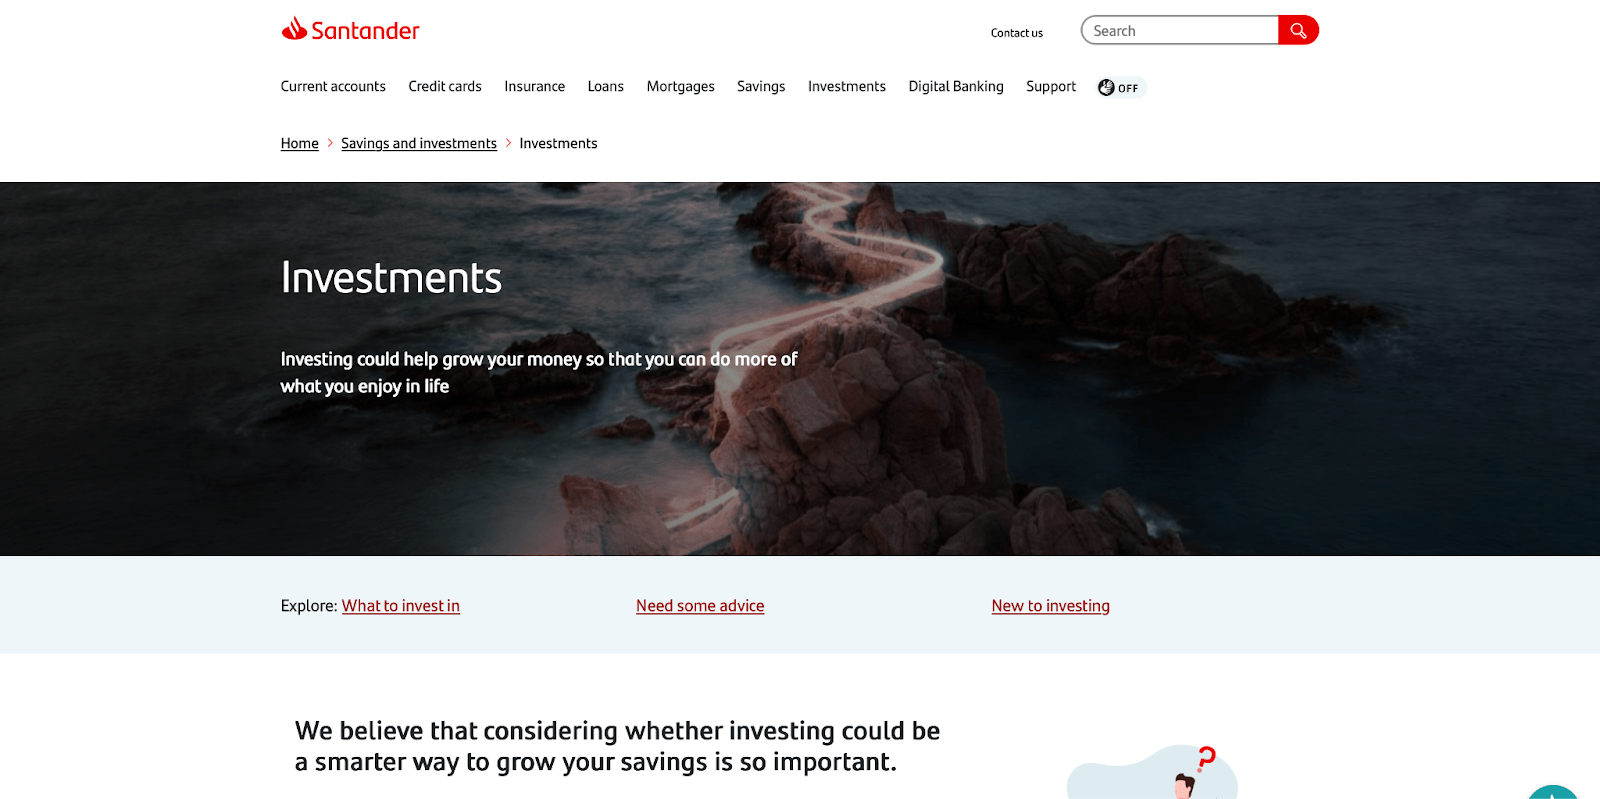Click the red search magnifier button
This screenshot has height=799, width=1600.
tap(1298, 31)
